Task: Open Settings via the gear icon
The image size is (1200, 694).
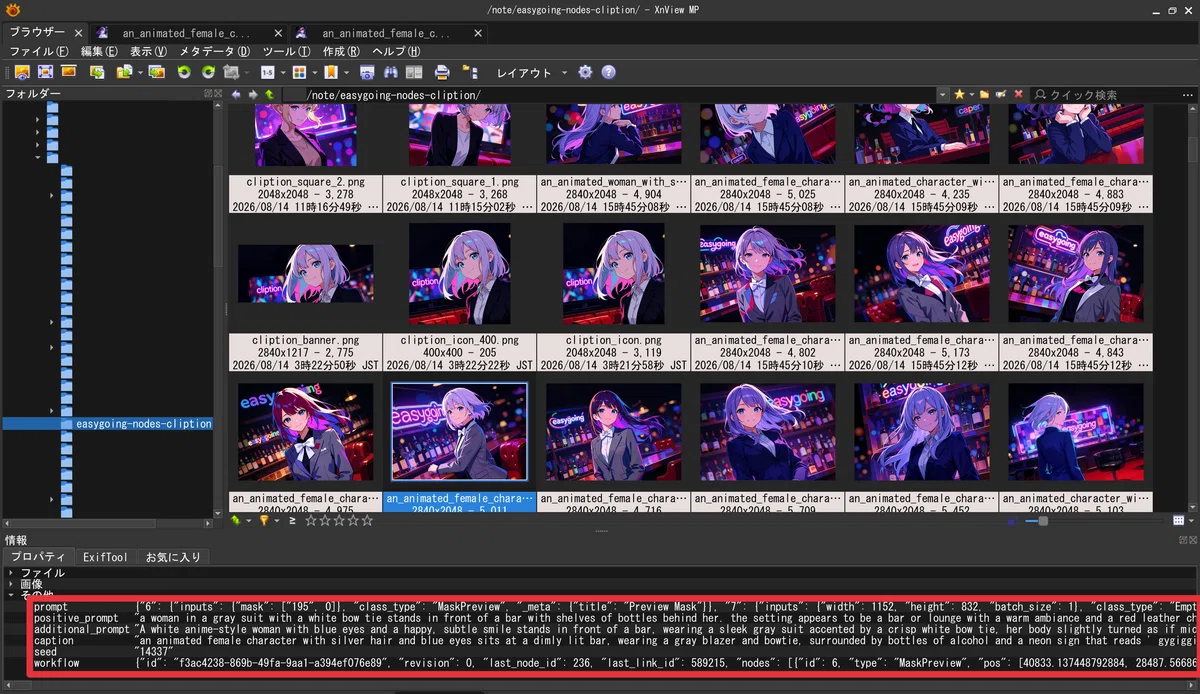Action: click(585, 72)
